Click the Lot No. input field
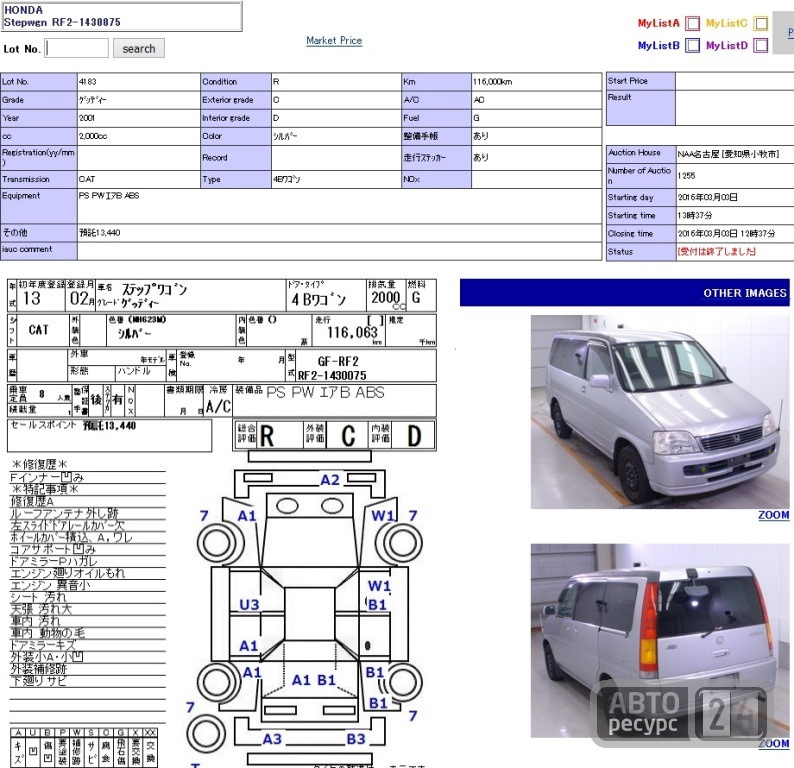Viewport: 794px width, 768px height. click(x=76, y=49)
